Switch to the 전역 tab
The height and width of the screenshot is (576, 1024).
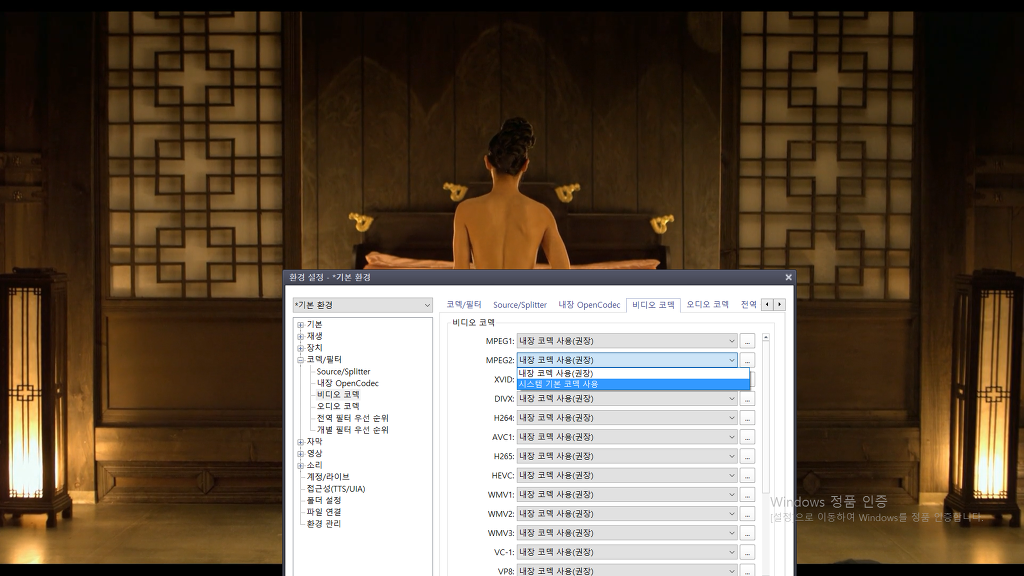(748, 305)
